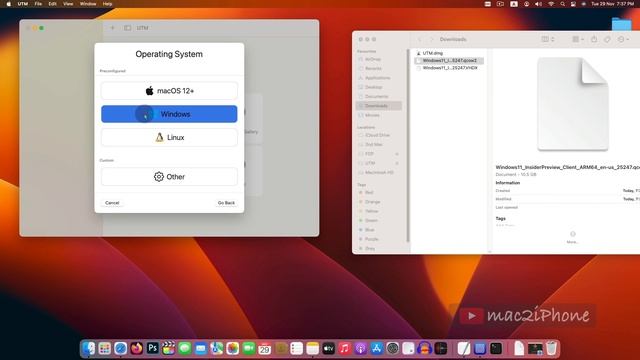Open Macintosh HD in Finder sidebar
This screenshot has width=640, height=360.
click(379, 173)
